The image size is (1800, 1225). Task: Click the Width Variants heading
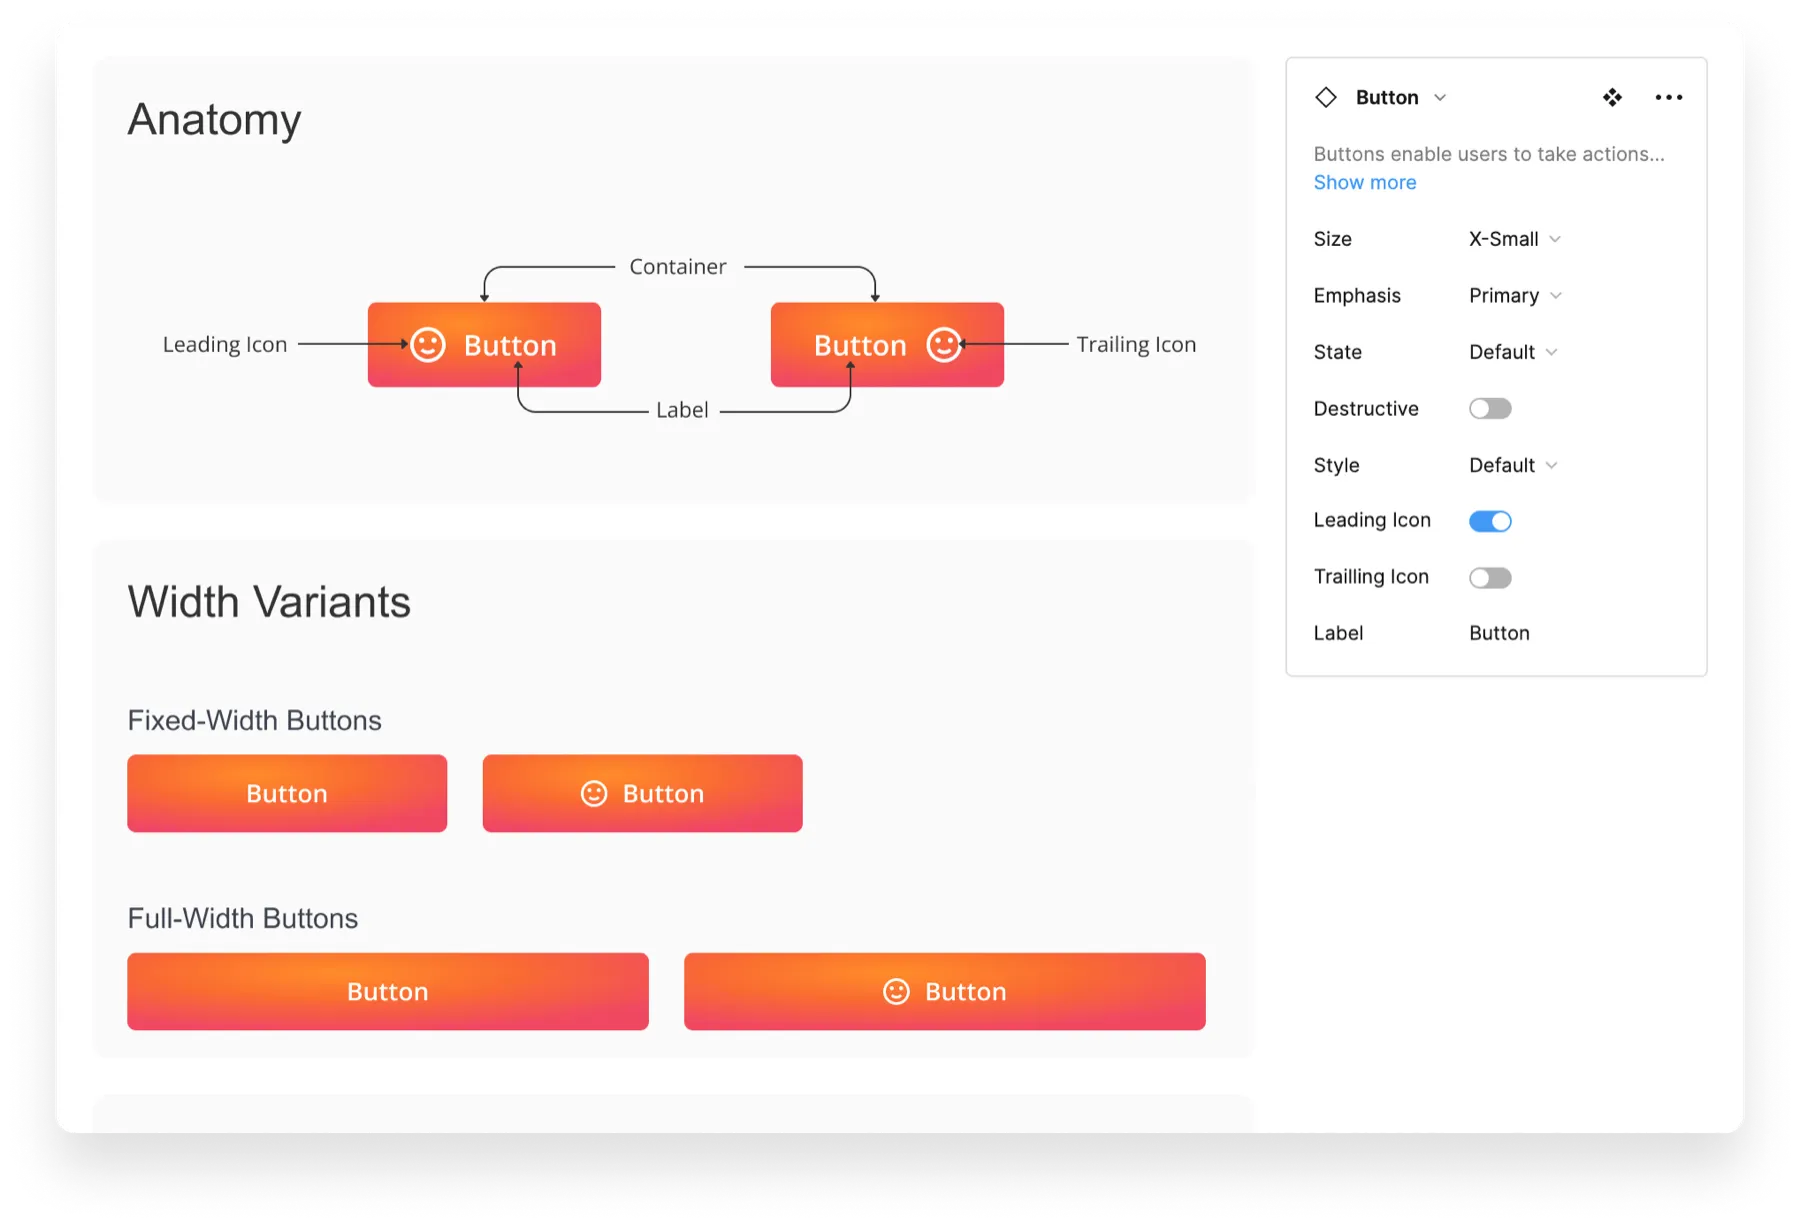pos(269,602)
